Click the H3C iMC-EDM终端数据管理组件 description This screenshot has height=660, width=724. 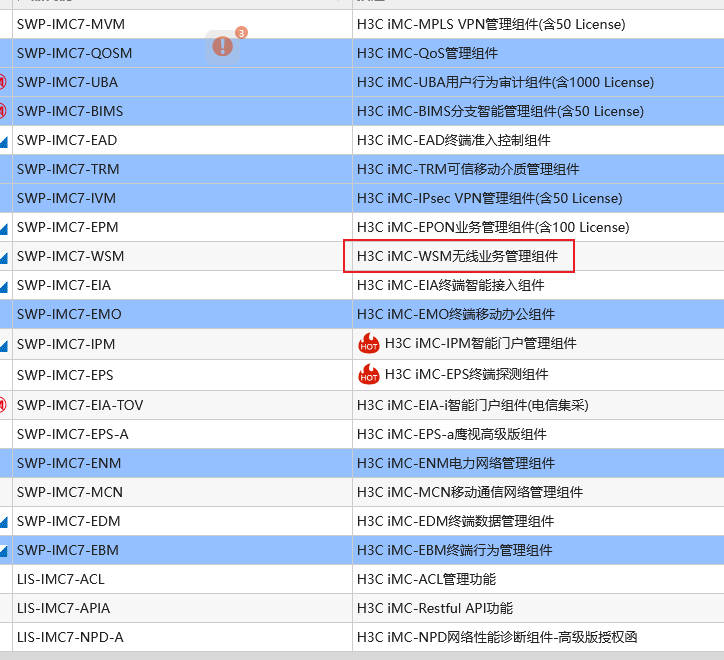point(456,521)
